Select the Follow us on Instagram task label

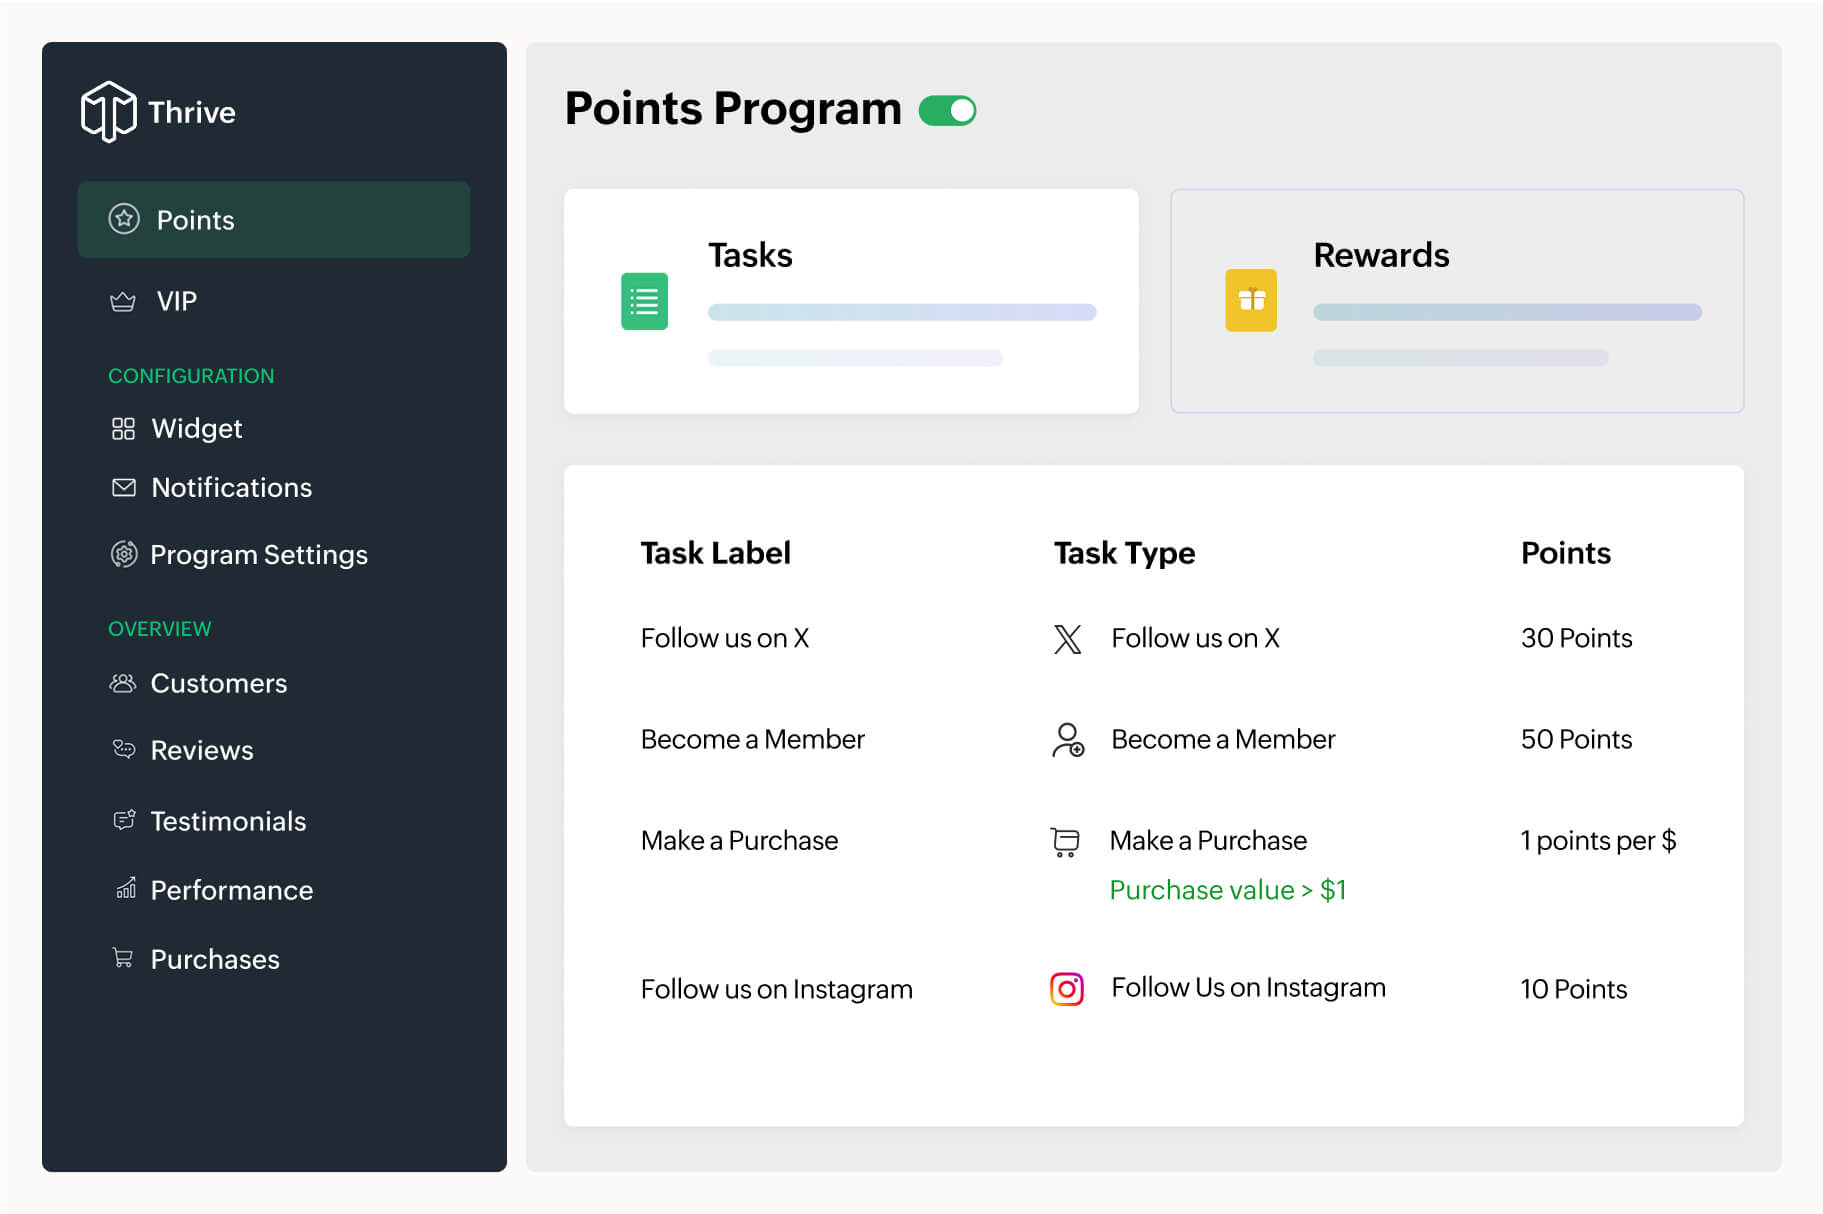pos(776,990)
